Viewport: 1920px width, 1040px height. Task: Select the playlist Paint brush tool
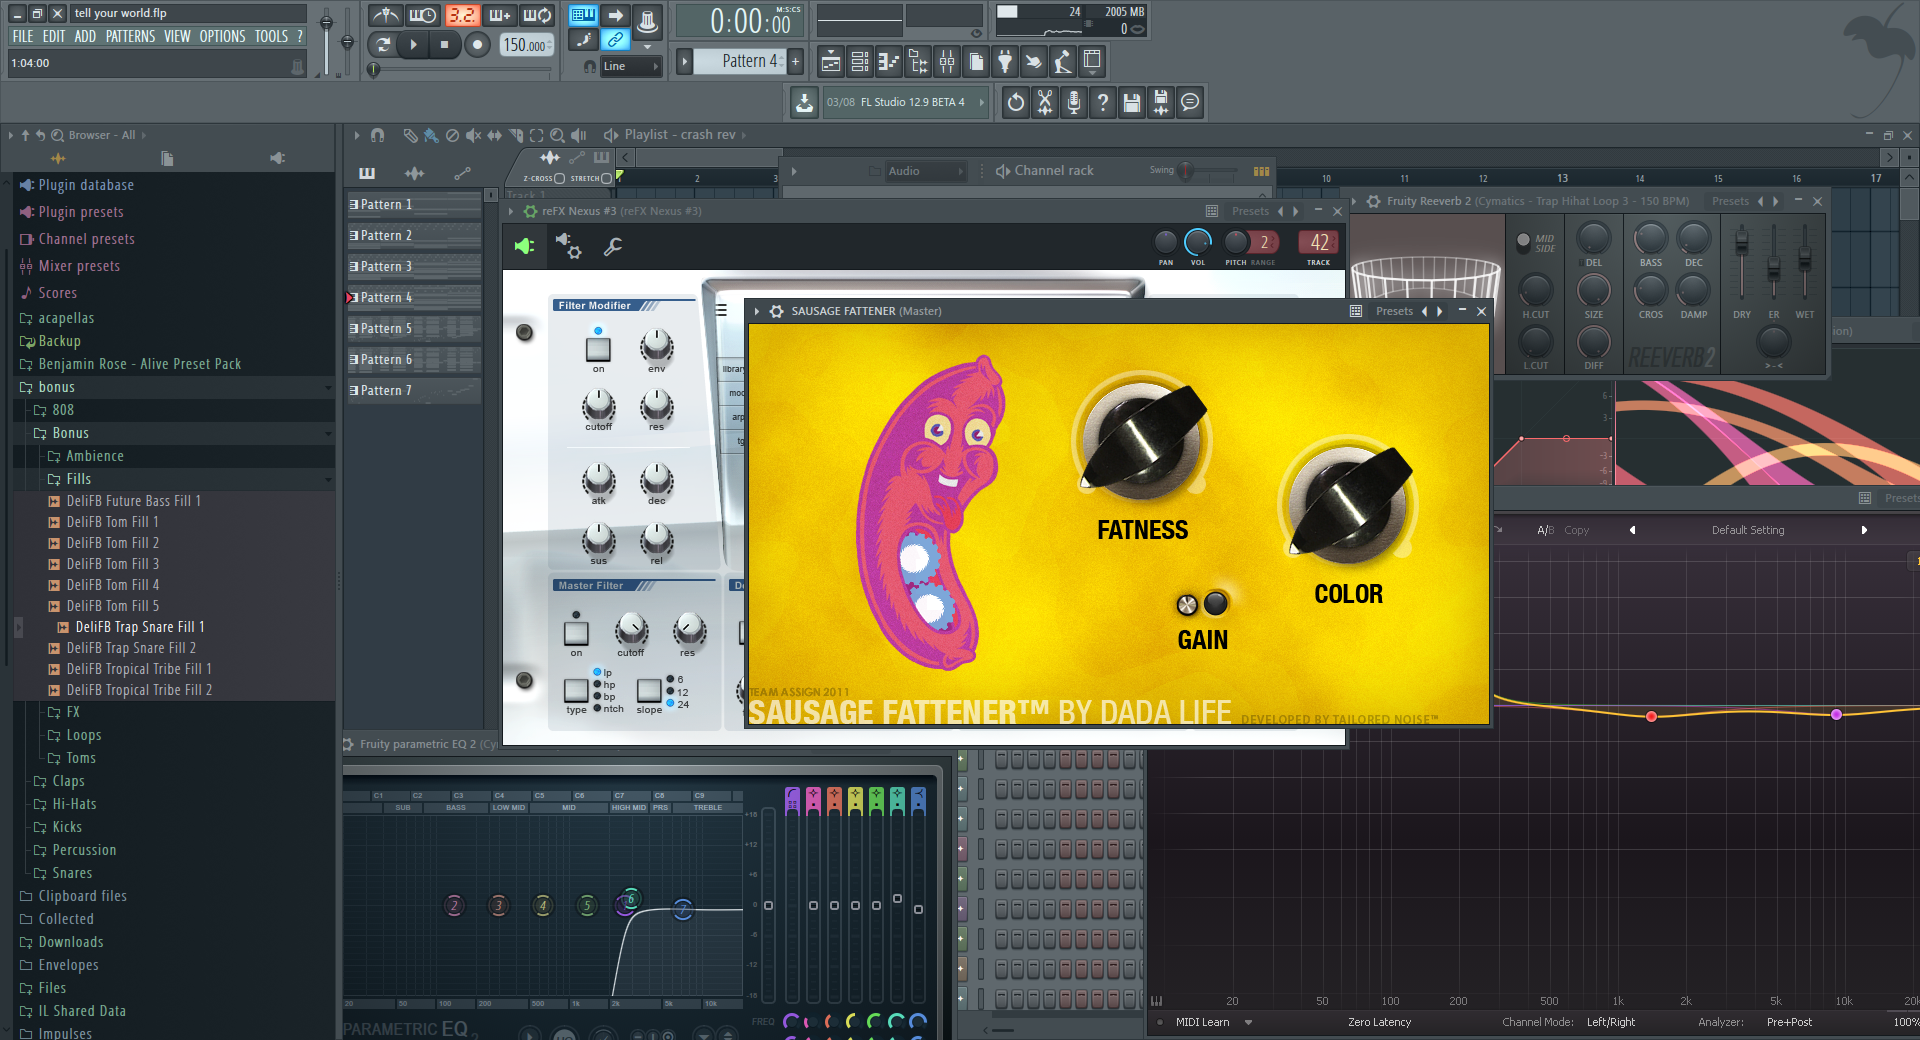[430, 135]
